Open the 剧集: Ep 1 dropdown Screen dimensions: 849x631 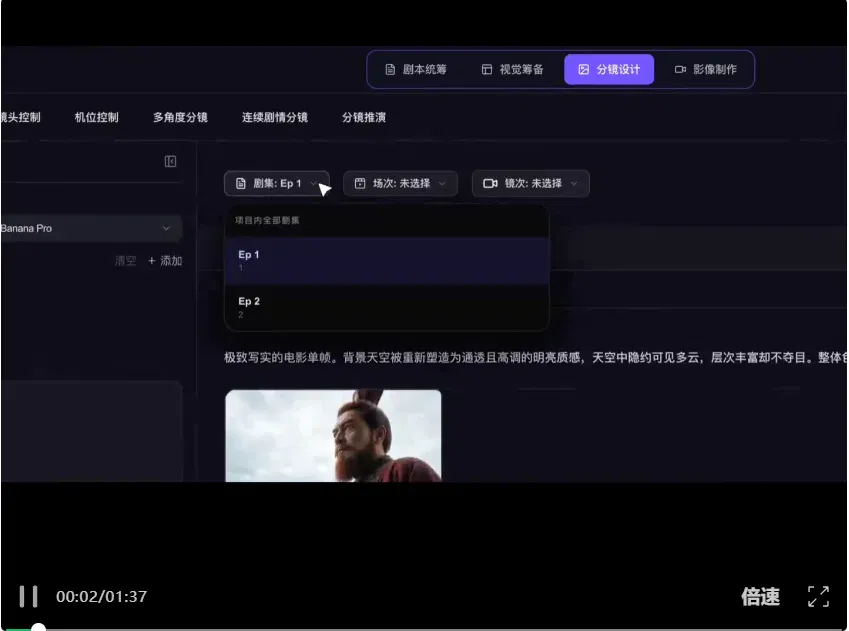coord(277,184)
